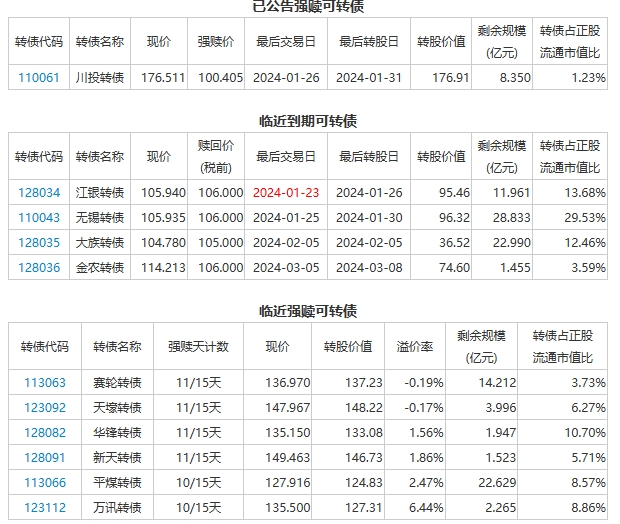Click conversion value 133.08
The image size is (620, 524).
(364, 433)
